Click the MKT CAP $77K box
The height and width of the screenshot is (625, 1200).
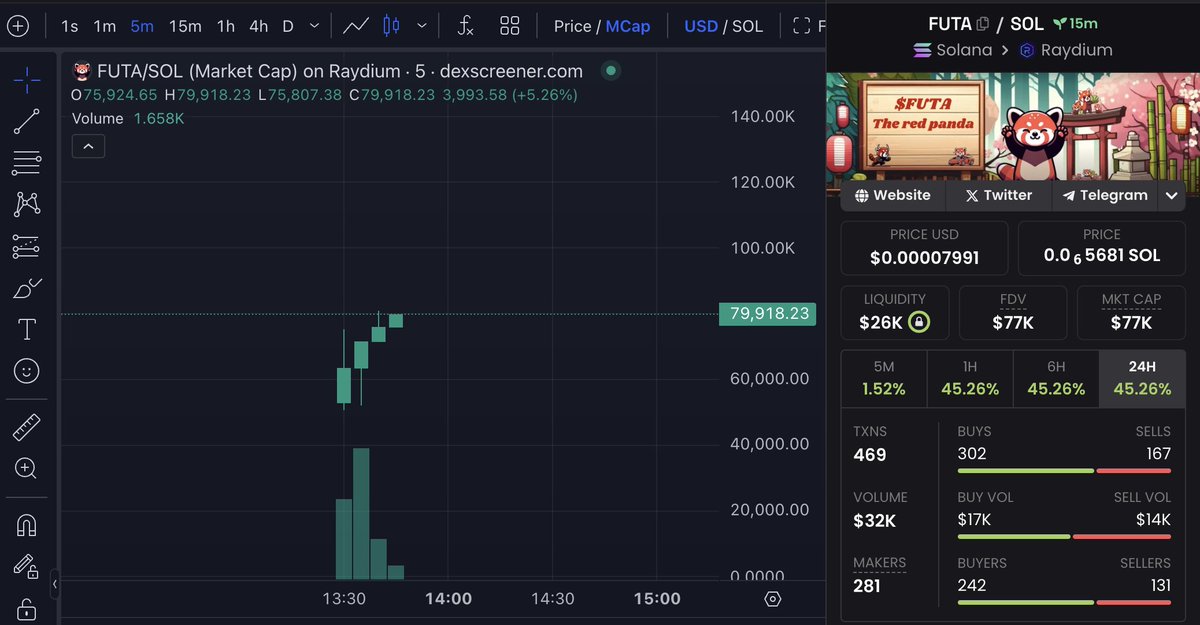[x=1131, y=313]
